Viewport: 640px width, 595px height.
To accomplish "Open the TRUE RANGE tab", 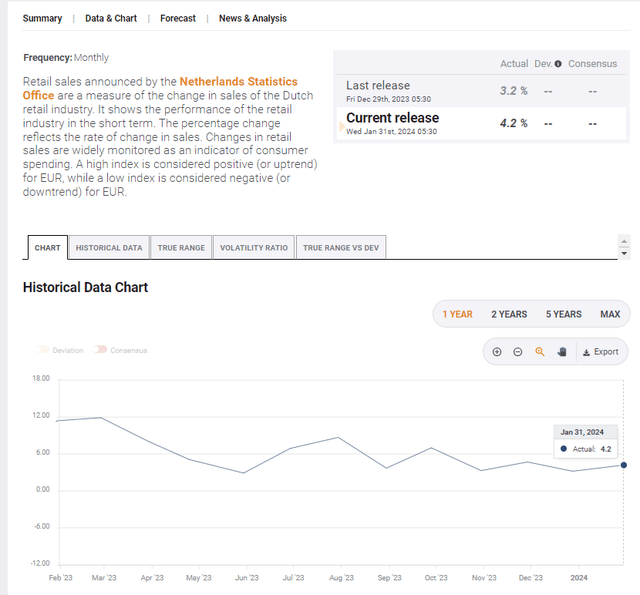I will click(x=181, y=247).
